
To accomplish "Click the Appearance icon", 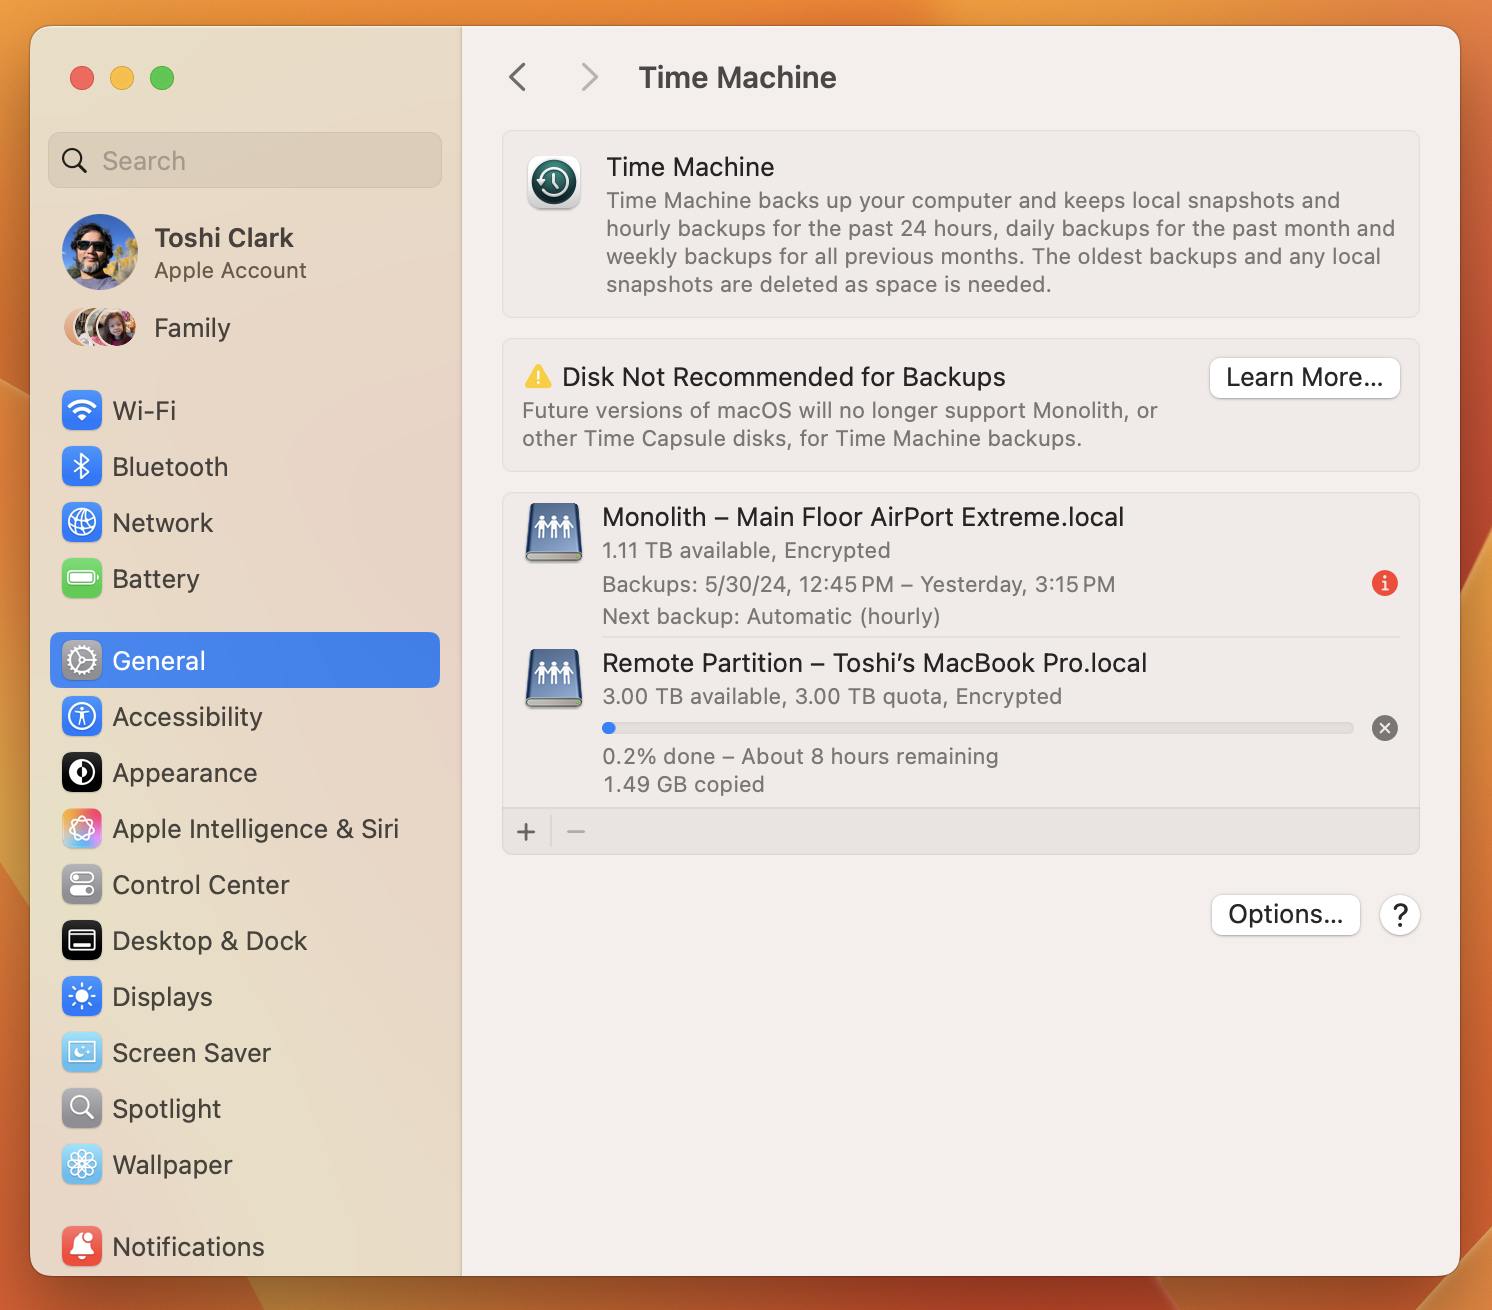I will (82, 772).
